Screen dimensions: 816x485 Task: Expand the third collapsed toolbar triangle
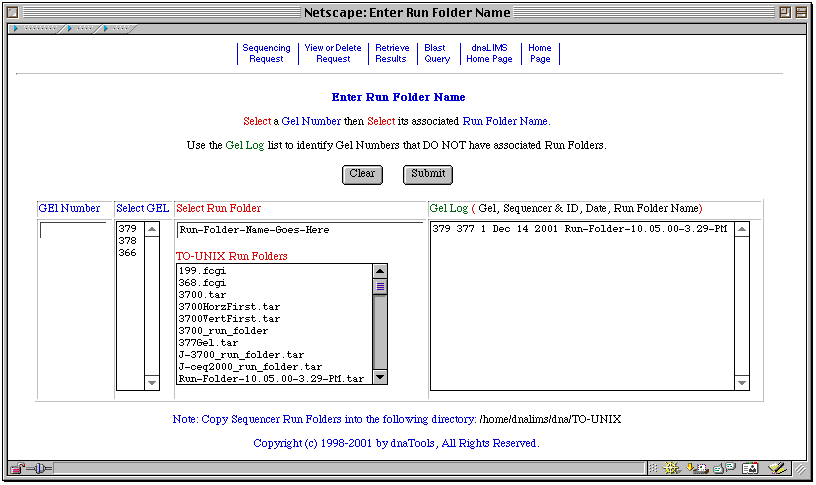click(x=103, y=28)
